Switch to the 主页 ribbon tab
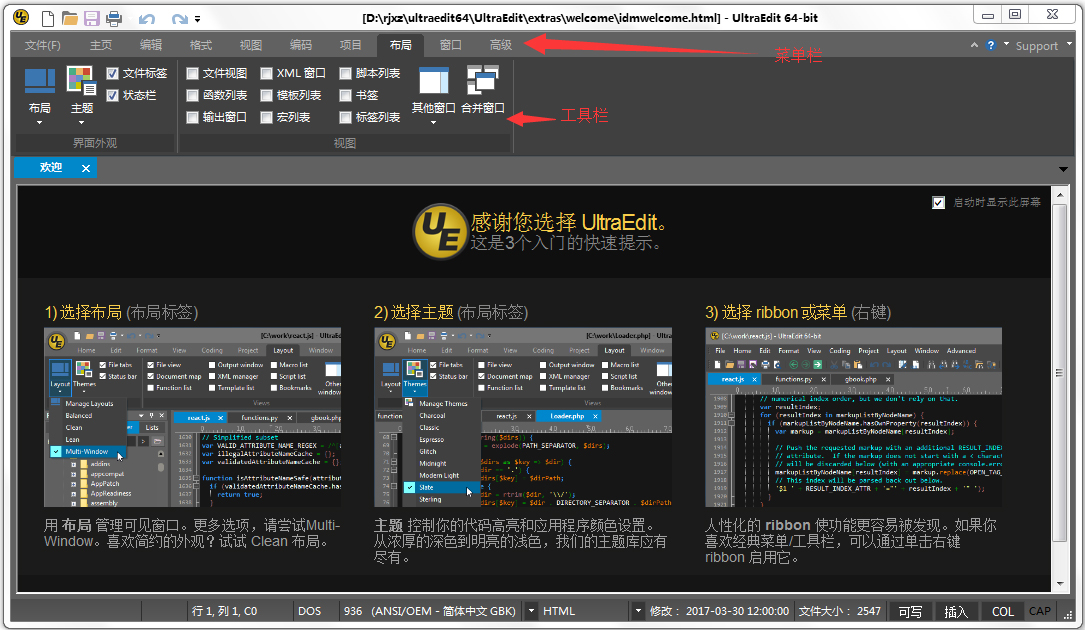1085x630 pixels. tap(101, 45)
